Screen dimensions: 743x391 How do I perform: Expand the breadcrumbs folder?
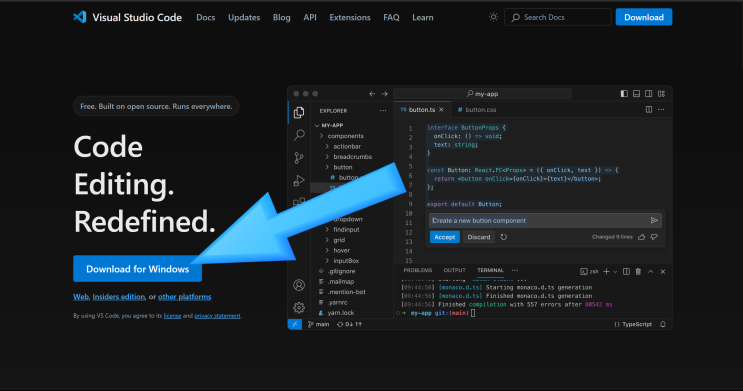click(327, 157)
